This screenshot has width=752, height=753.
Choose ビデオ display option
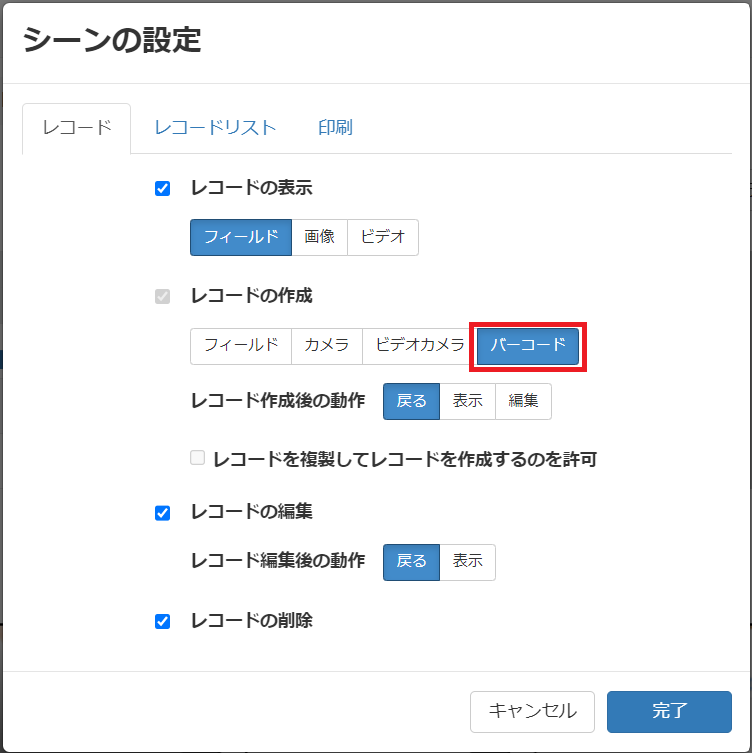pos(383,237)
